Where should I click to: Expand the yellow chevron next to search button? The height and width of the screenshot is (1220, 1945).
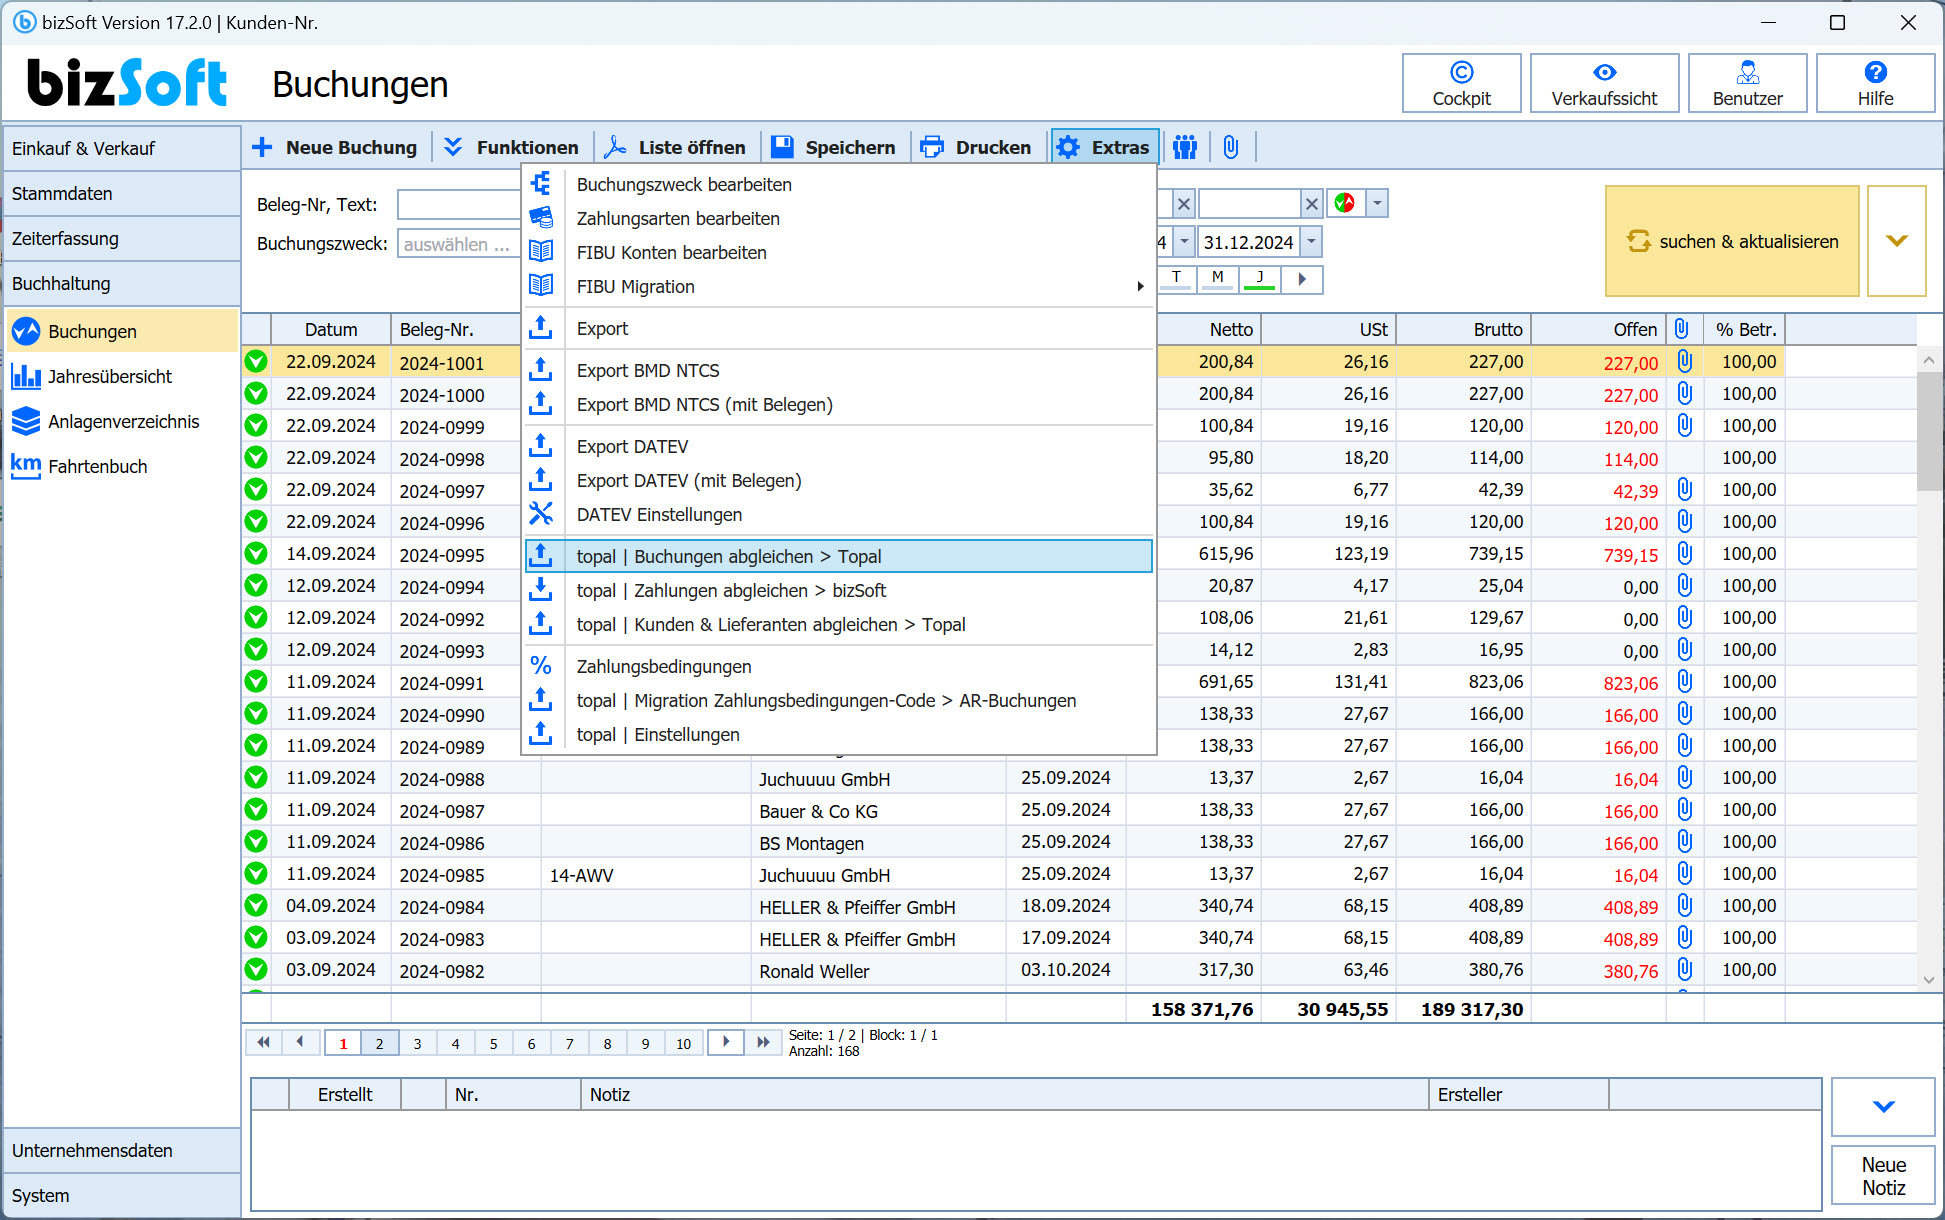click(1896, 241)
